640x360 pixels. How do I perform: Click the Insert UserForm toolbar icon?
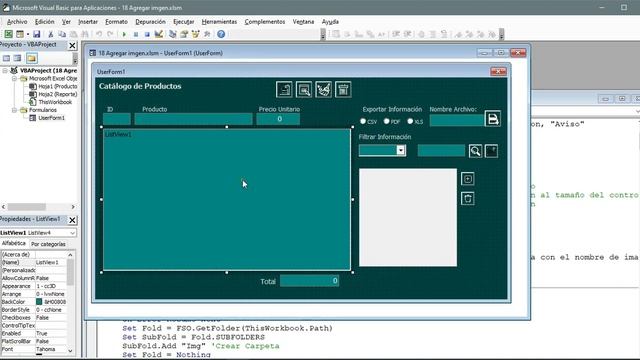[20, 34]
